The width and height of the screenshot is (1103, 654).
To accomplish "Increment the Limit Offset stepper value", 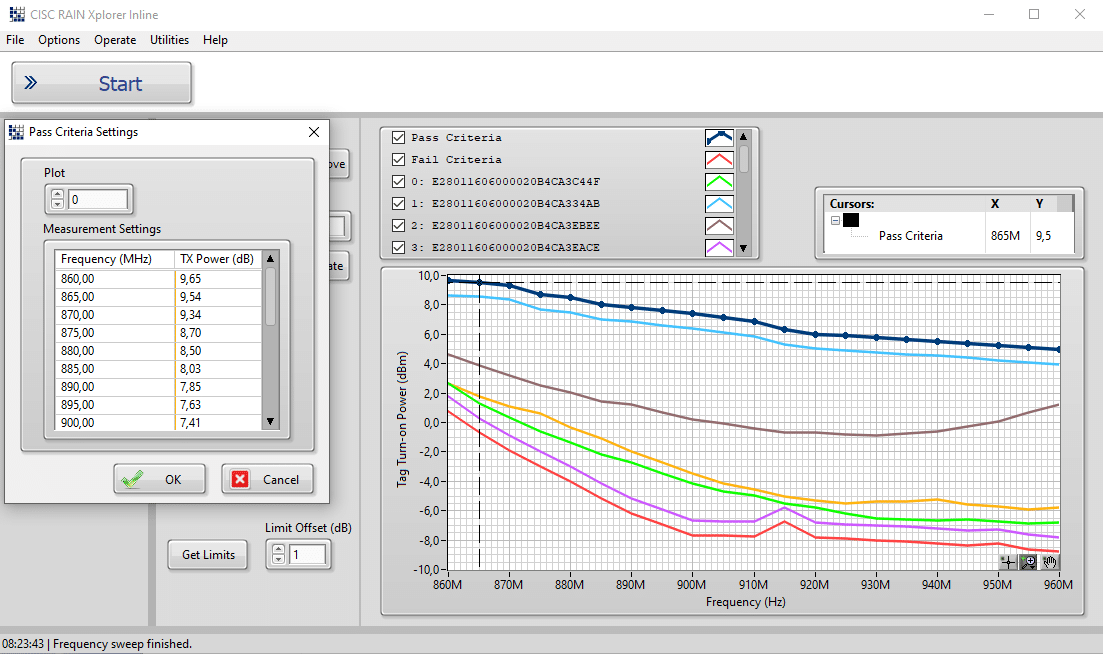I will click(278, 548).
